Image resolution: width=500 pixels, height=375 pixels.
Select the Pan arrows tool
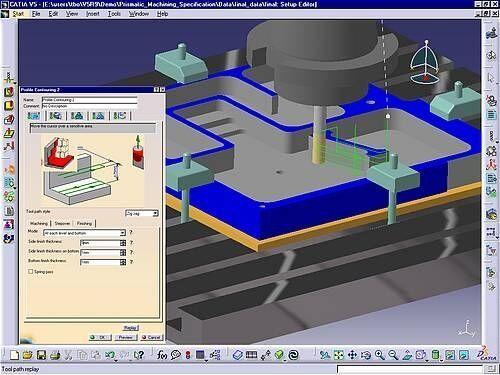click(352, 355)
